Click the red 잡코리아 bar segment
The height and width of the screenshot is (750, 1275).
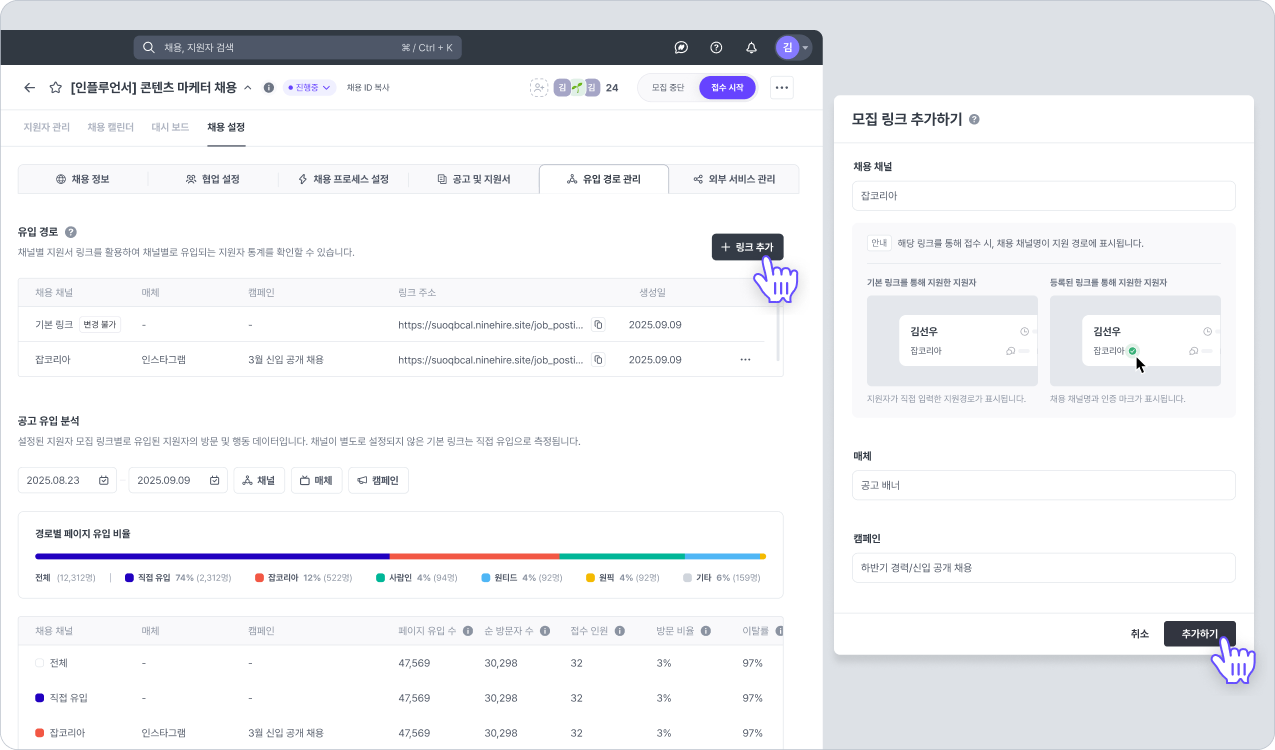[474, 556]
